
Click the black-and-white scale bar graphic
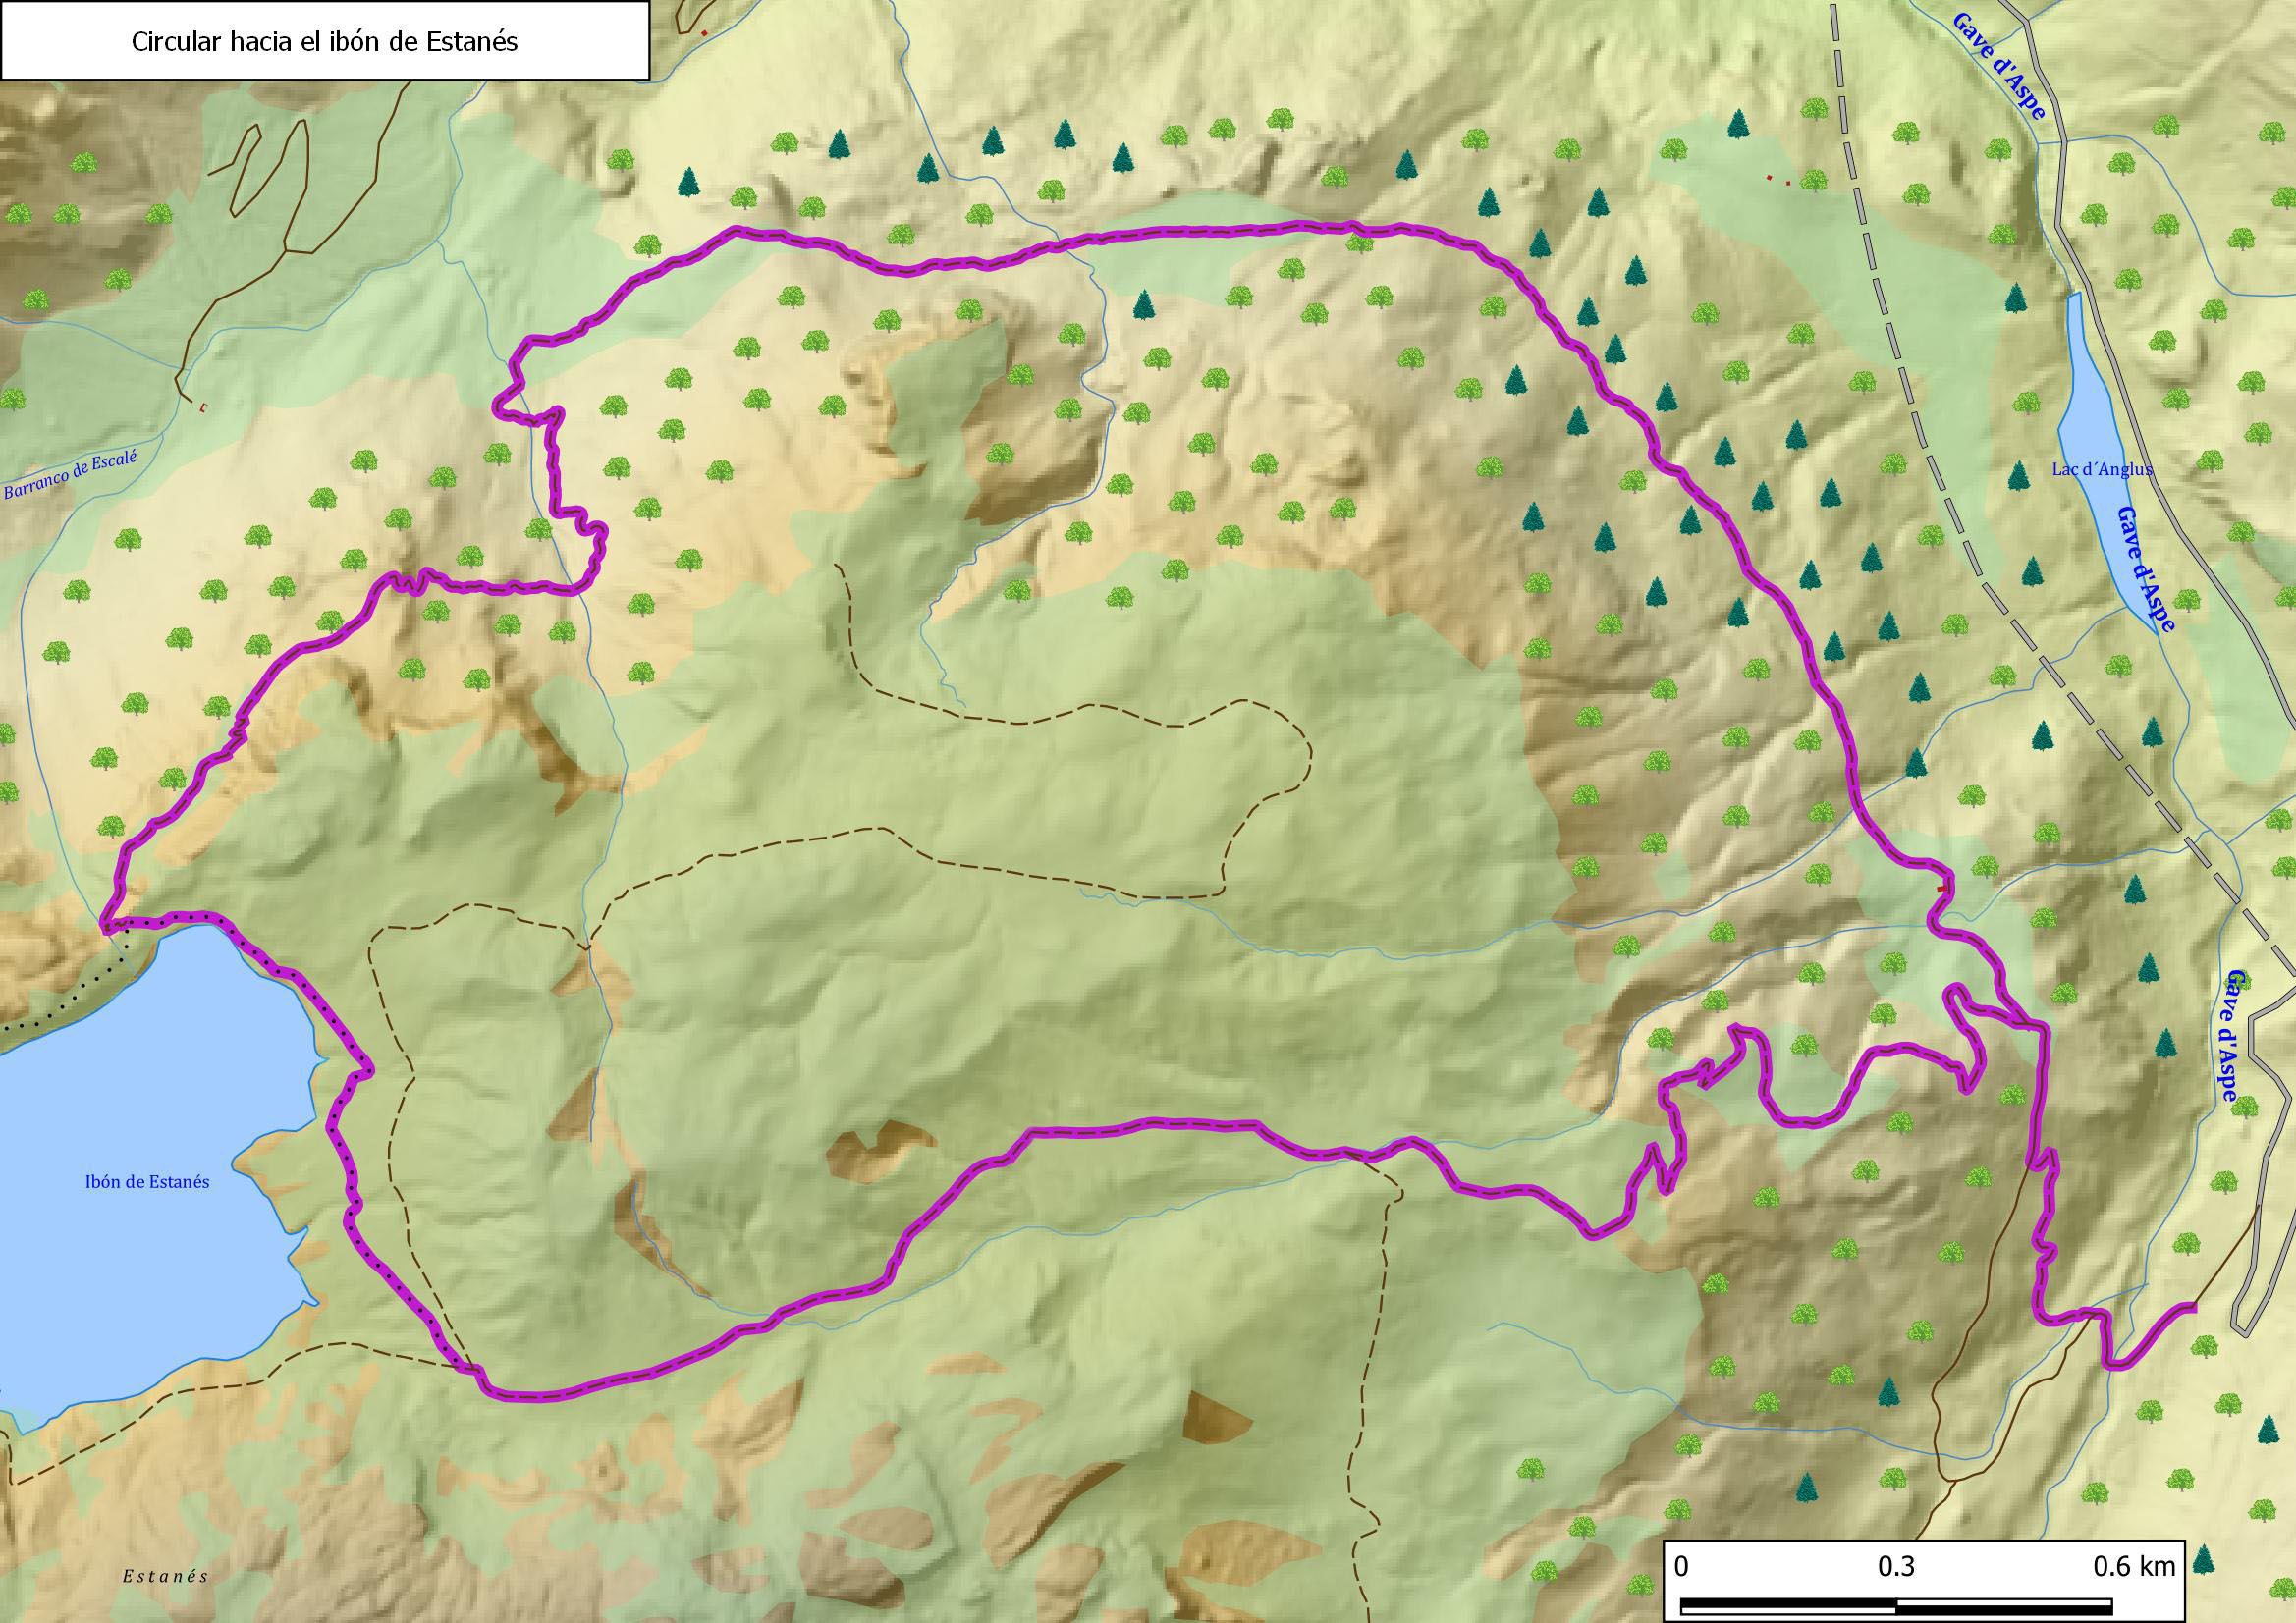(1896, 1609)
